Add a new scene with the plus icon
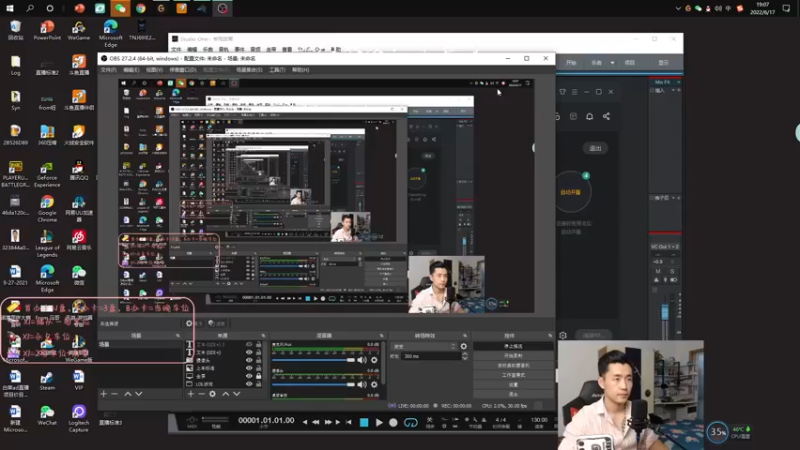The image size is (800, 450). pyautogui.click(x=104, y=394)
